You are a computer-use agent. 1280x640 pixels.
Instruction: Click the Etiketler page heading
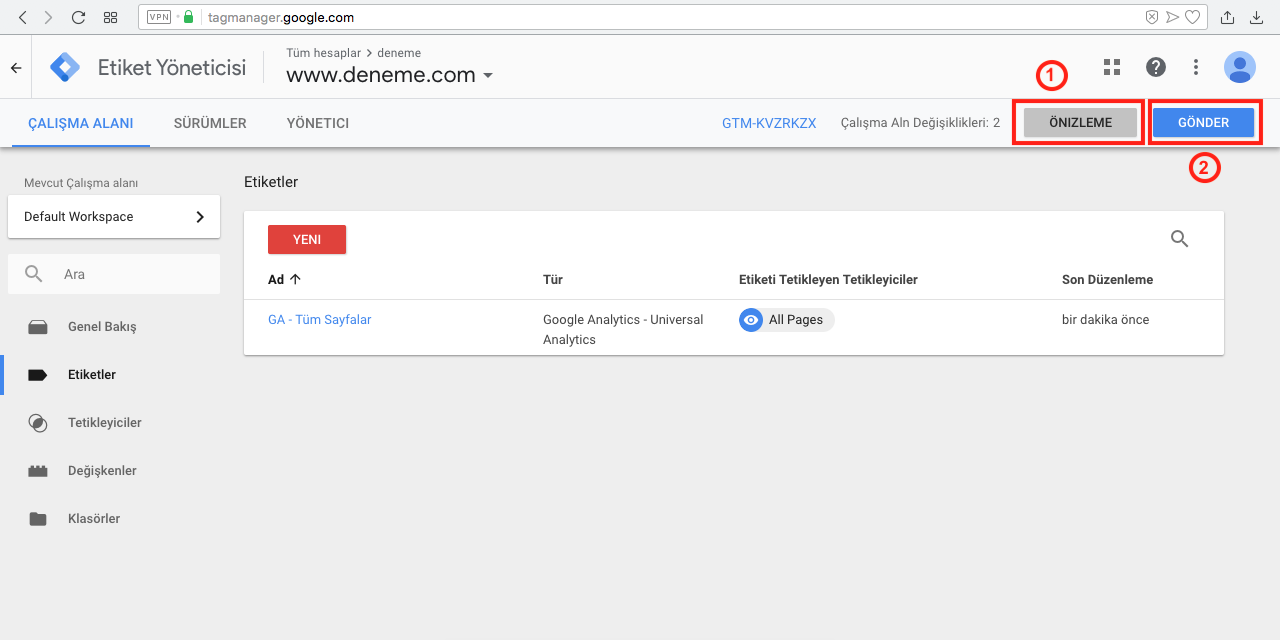click(271, 182)
